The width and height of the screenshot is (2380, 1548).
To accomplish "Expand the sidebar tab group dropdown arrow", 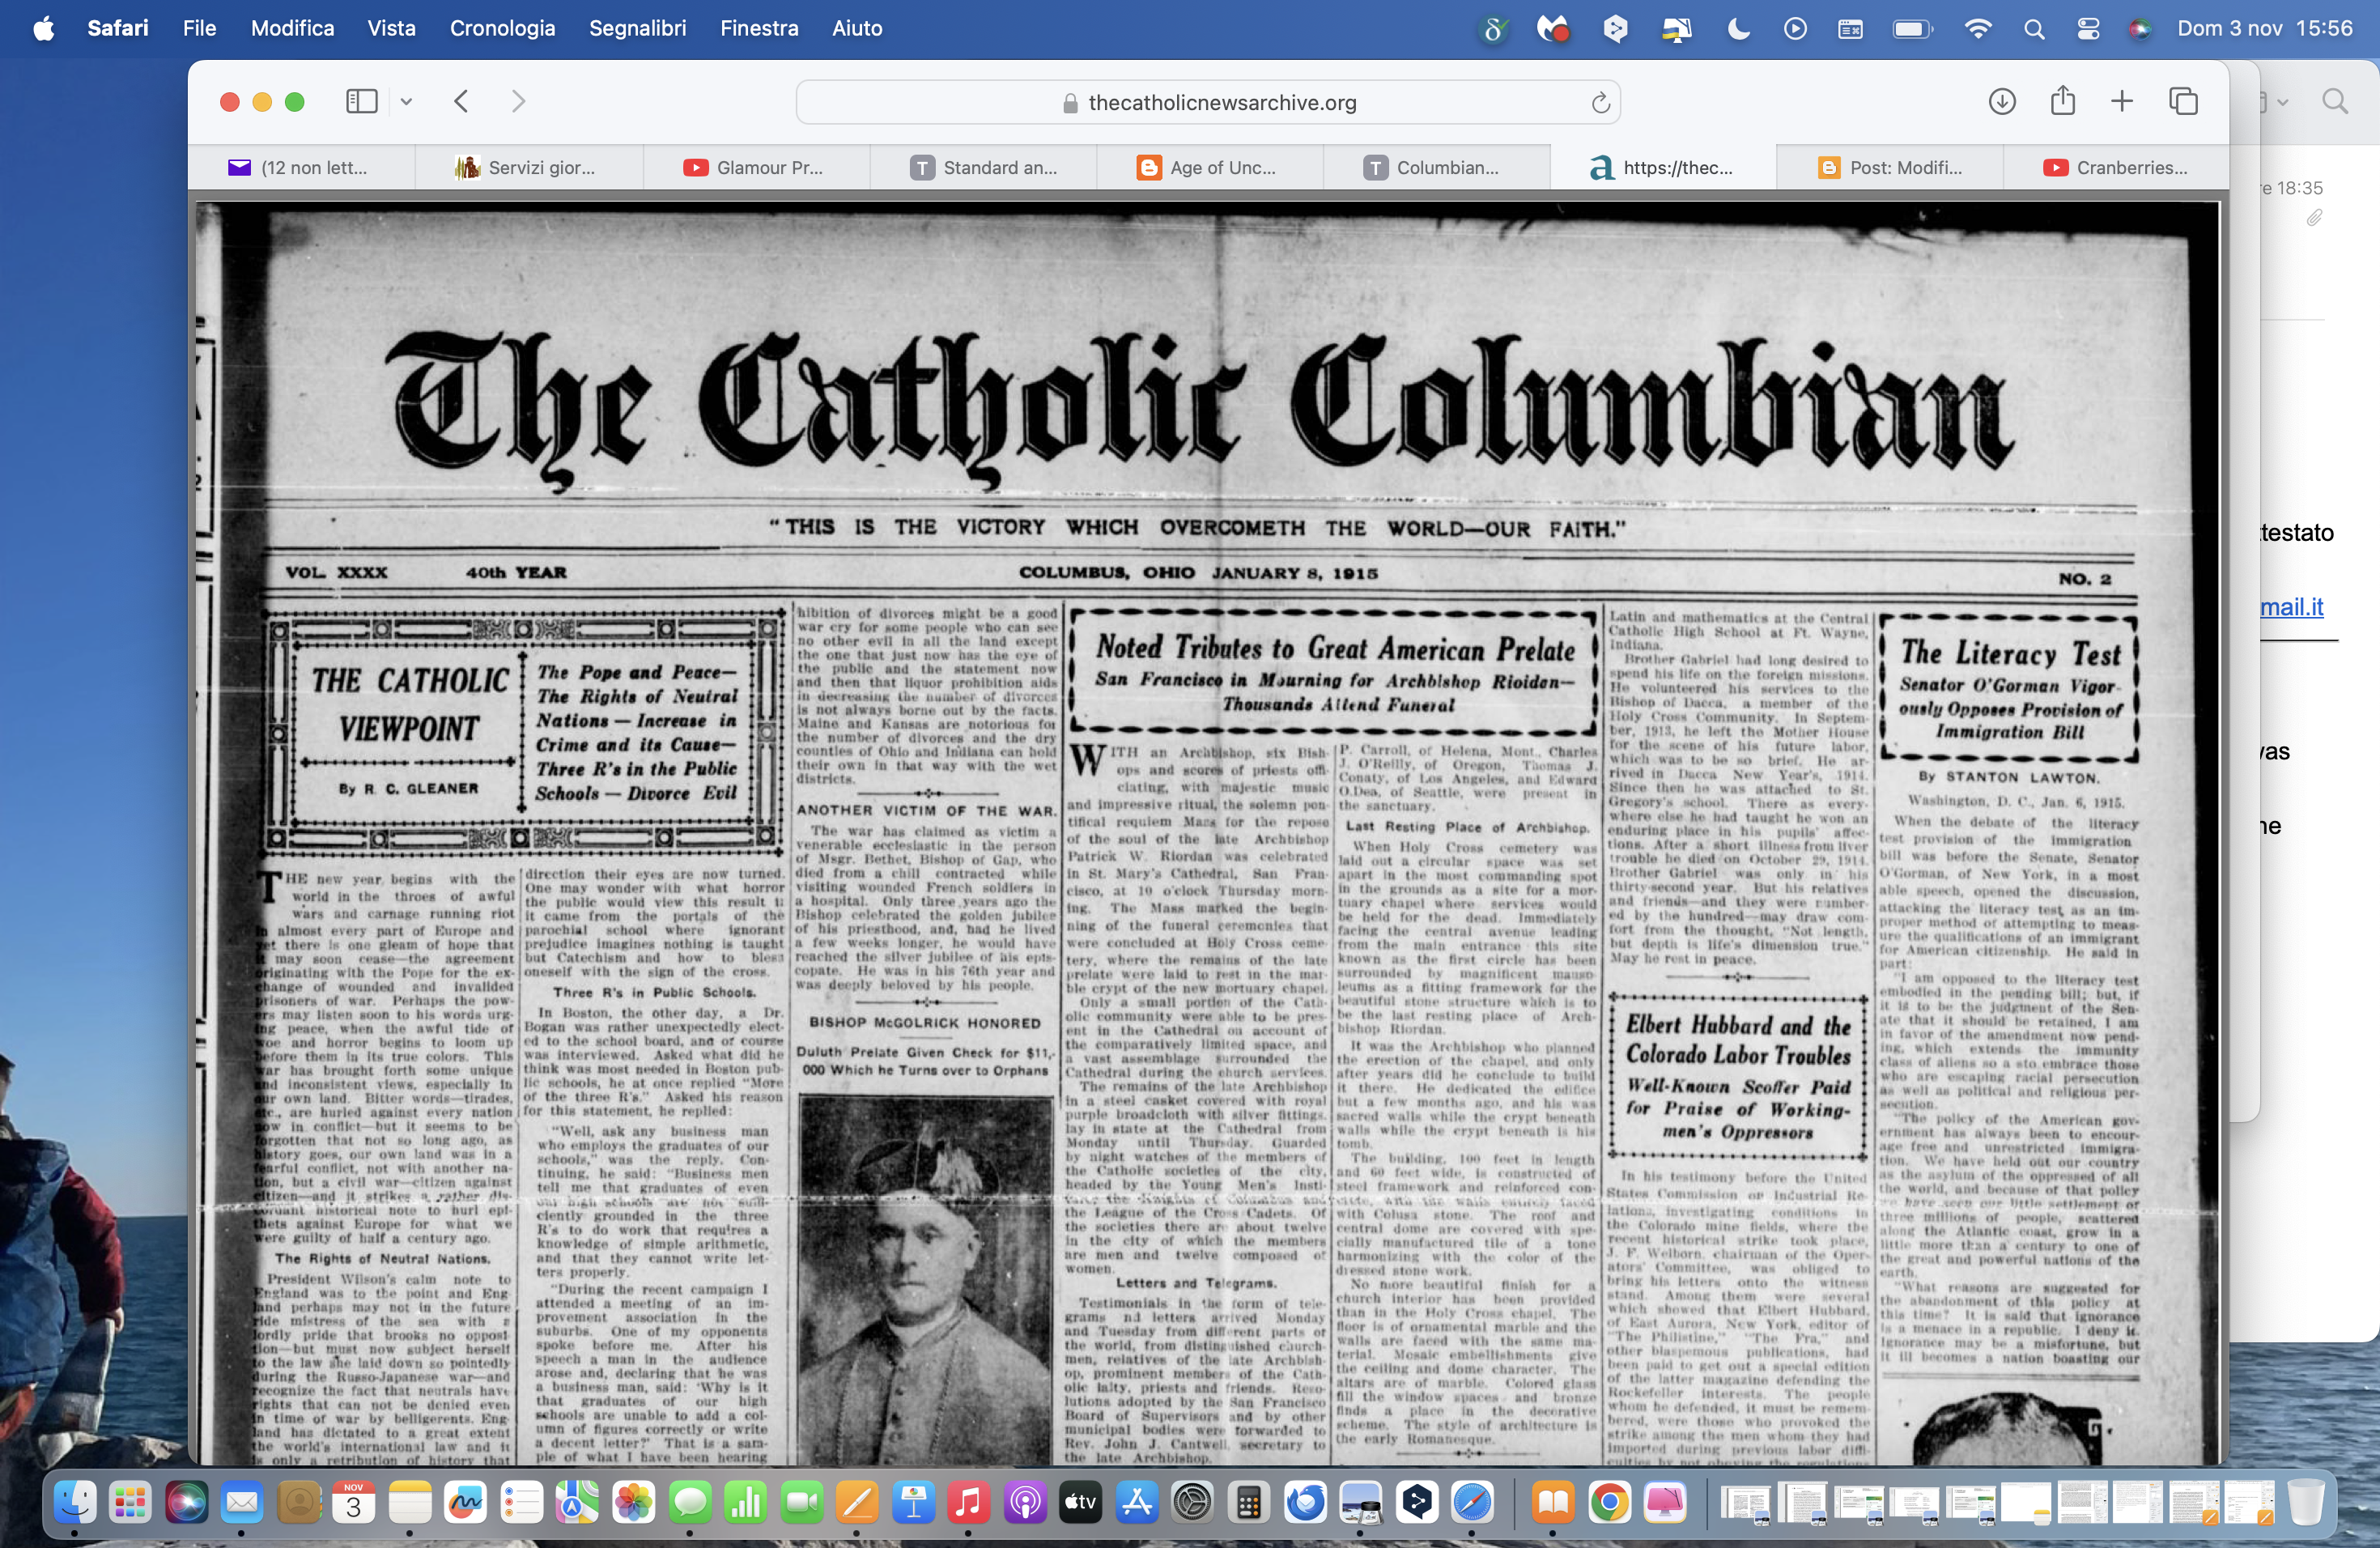I will (x=406, y=102).
